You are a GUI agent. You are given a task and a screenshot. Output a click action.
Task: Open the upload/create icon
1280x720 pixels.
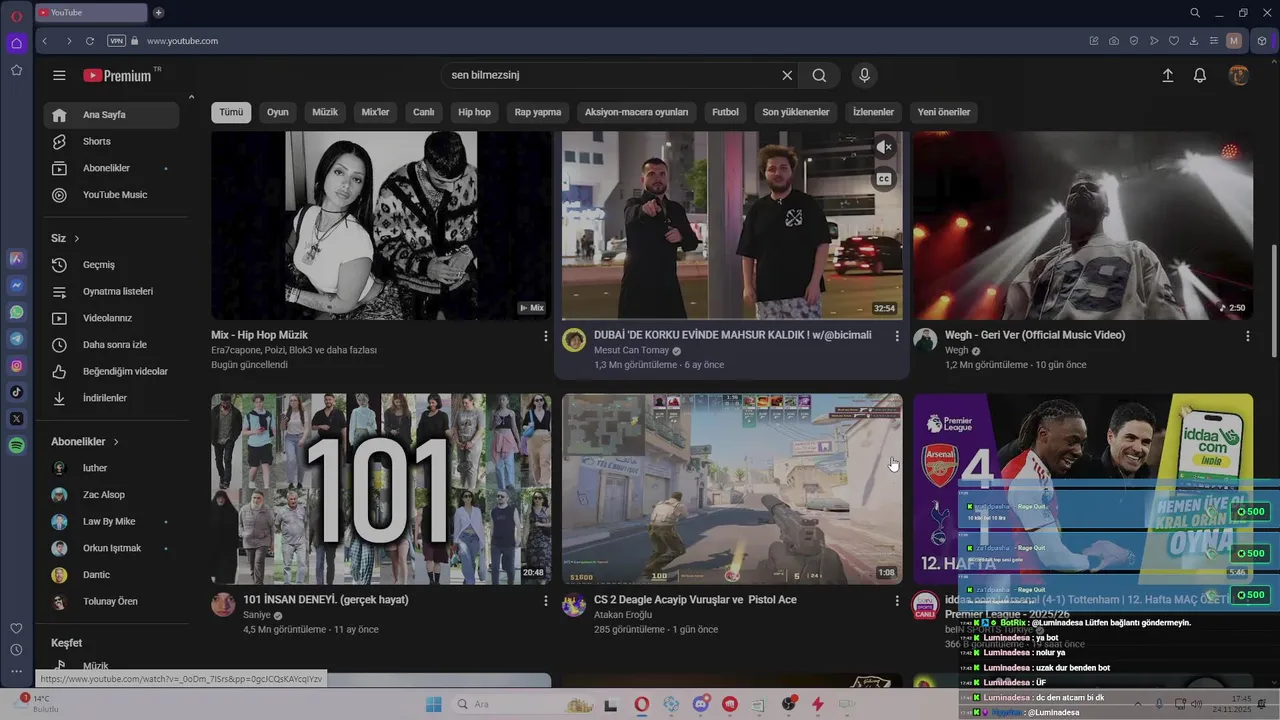pos(1167,75)
